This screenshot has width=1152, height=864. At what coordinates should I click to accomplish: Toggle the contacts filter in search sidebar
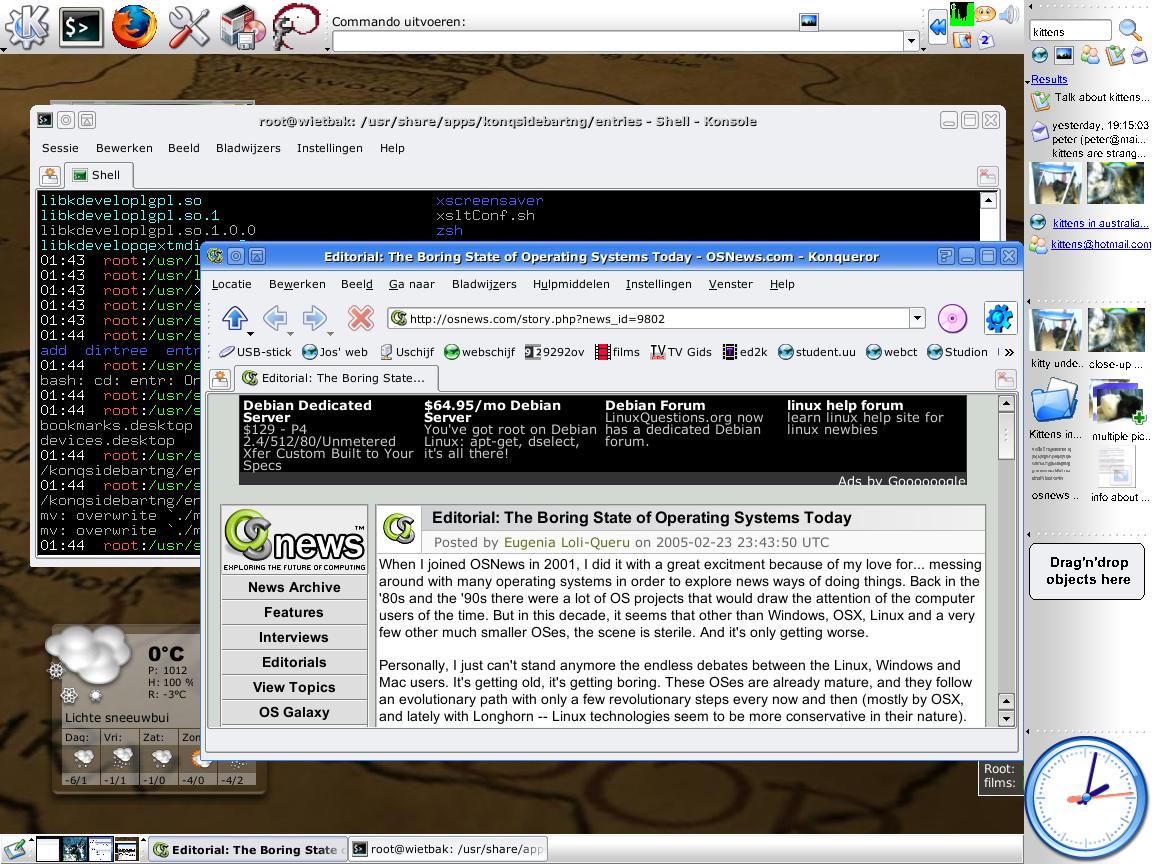1090,55
